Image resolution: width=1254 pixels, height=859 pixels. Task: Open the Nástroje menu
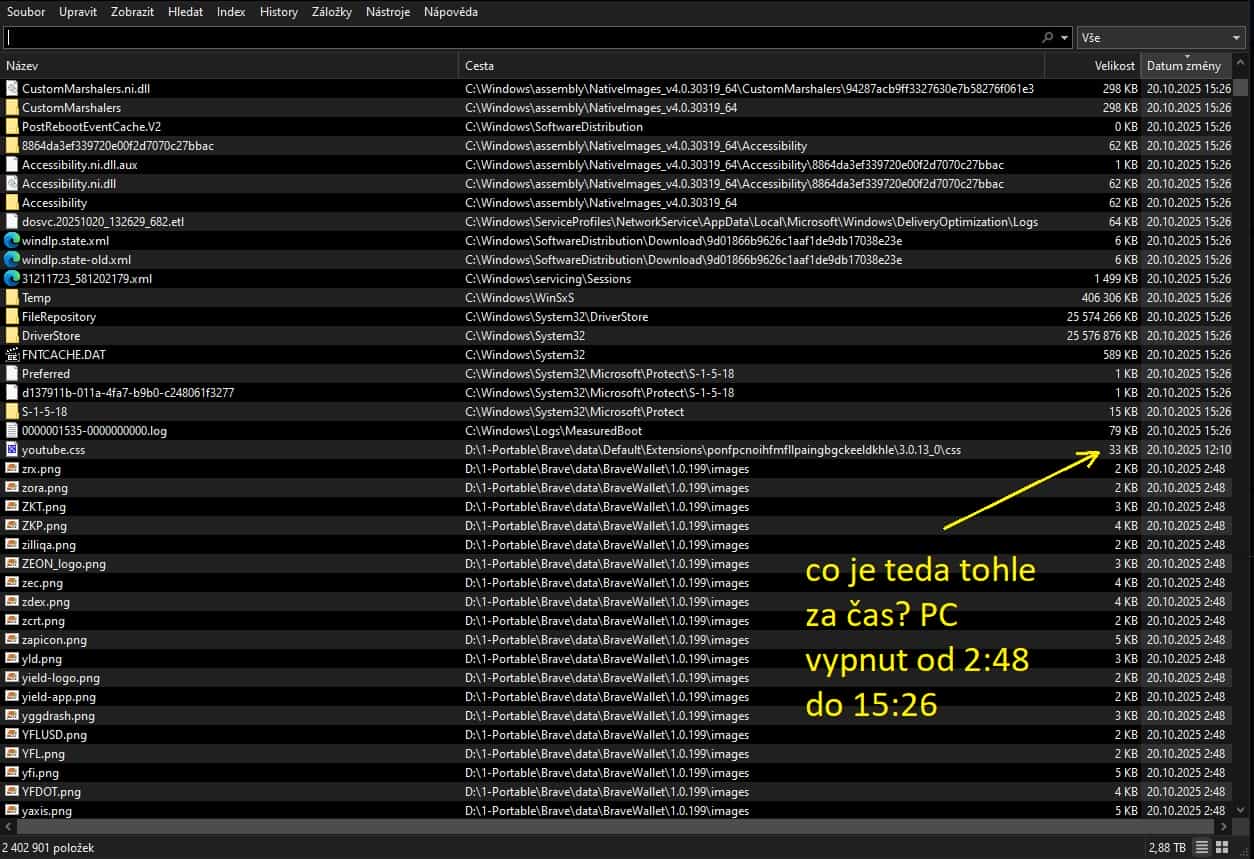tap(388, 12)
